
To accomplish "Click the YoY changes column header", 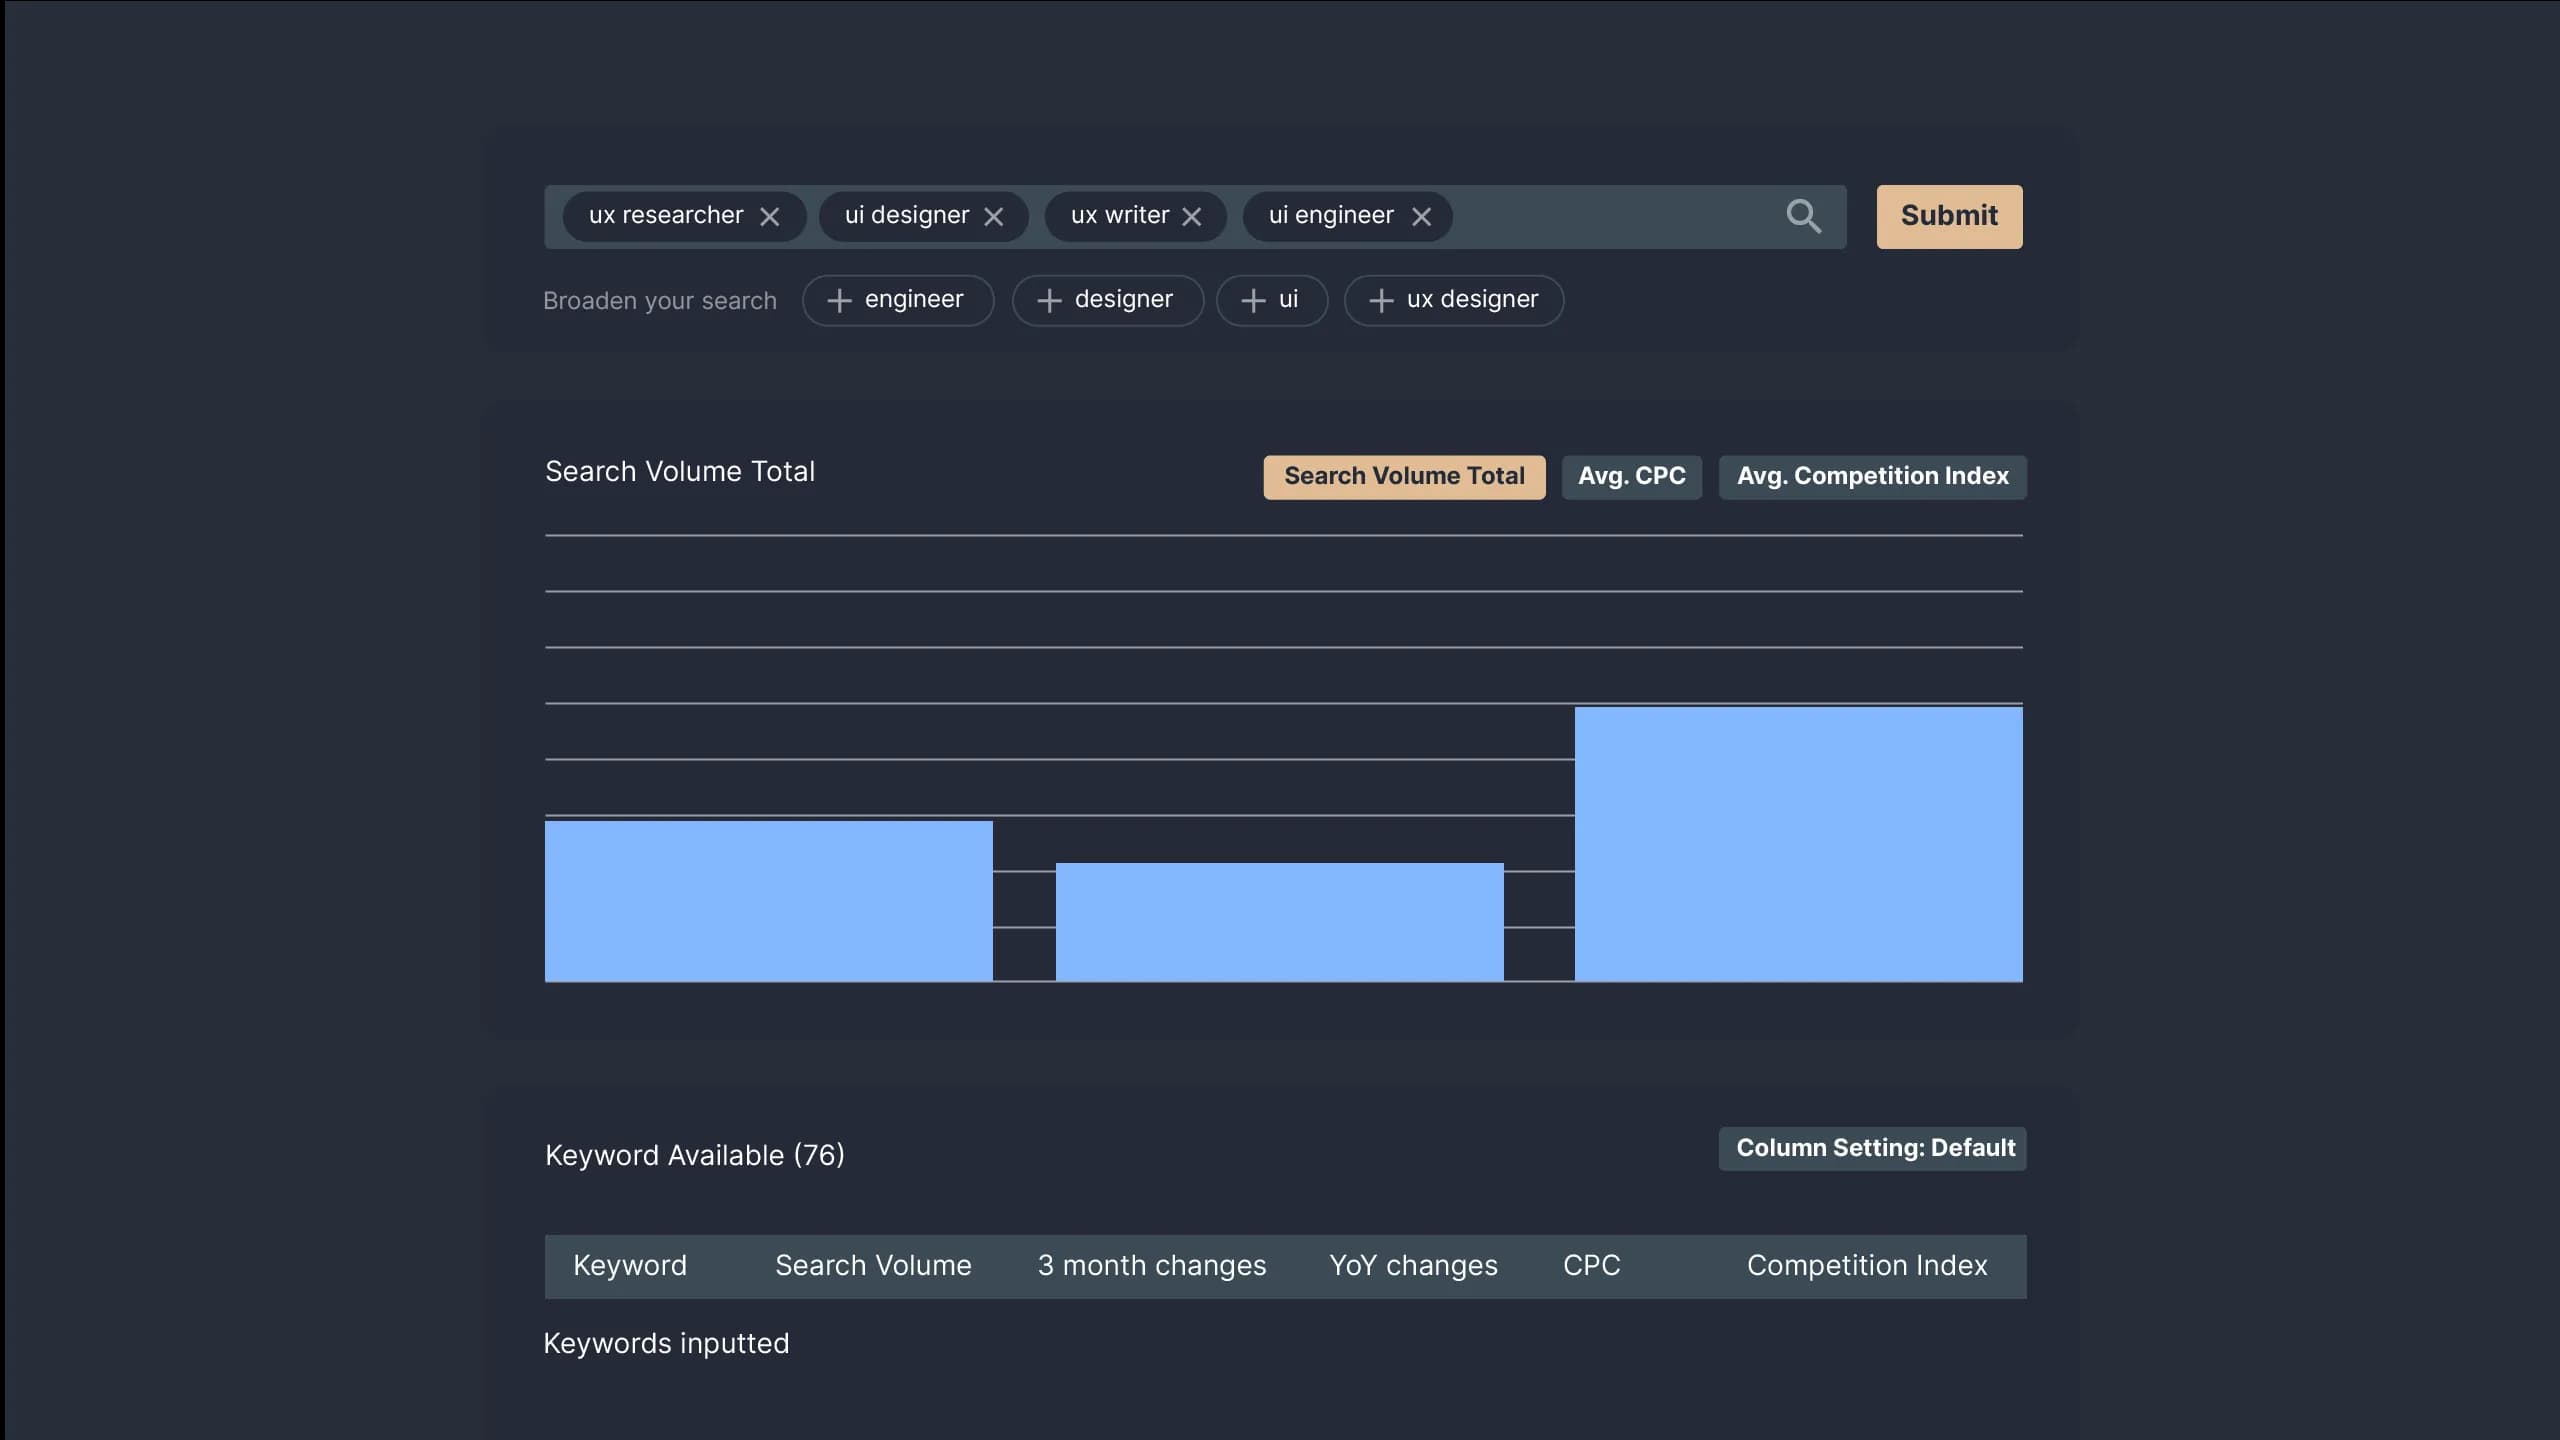I will point(1414,1266).
